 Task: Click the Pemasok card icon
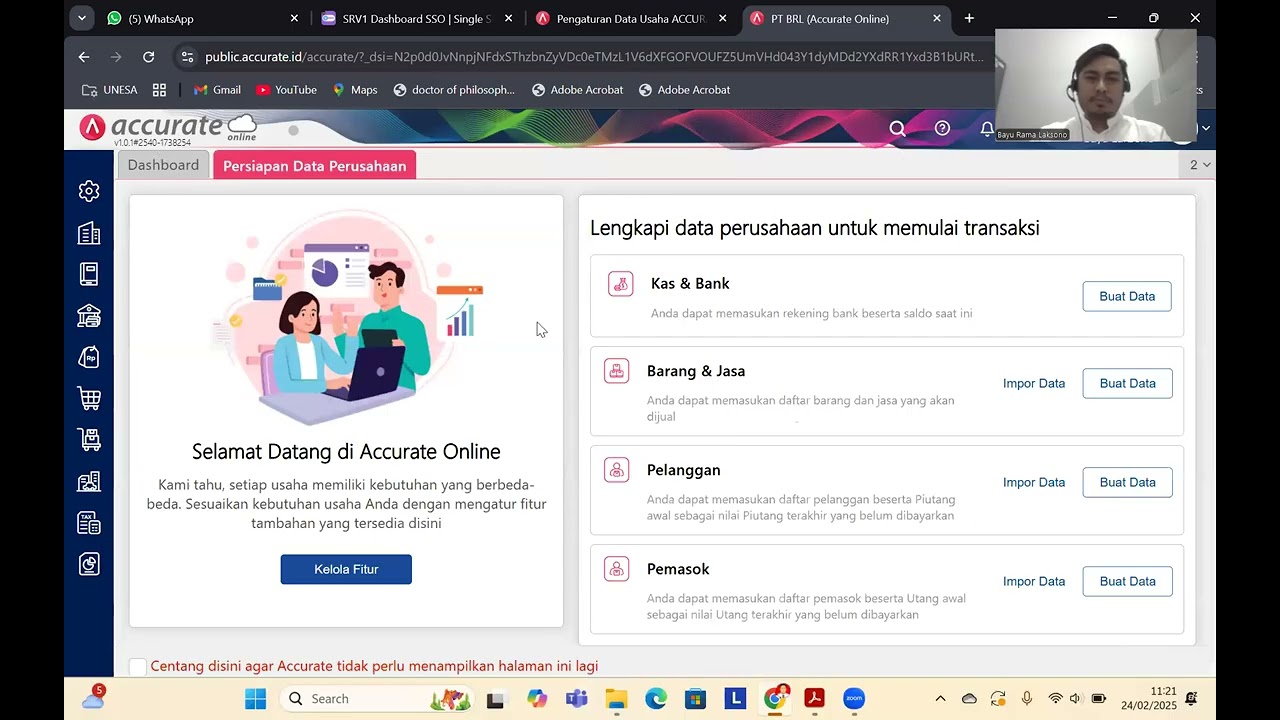pos(617,569)
